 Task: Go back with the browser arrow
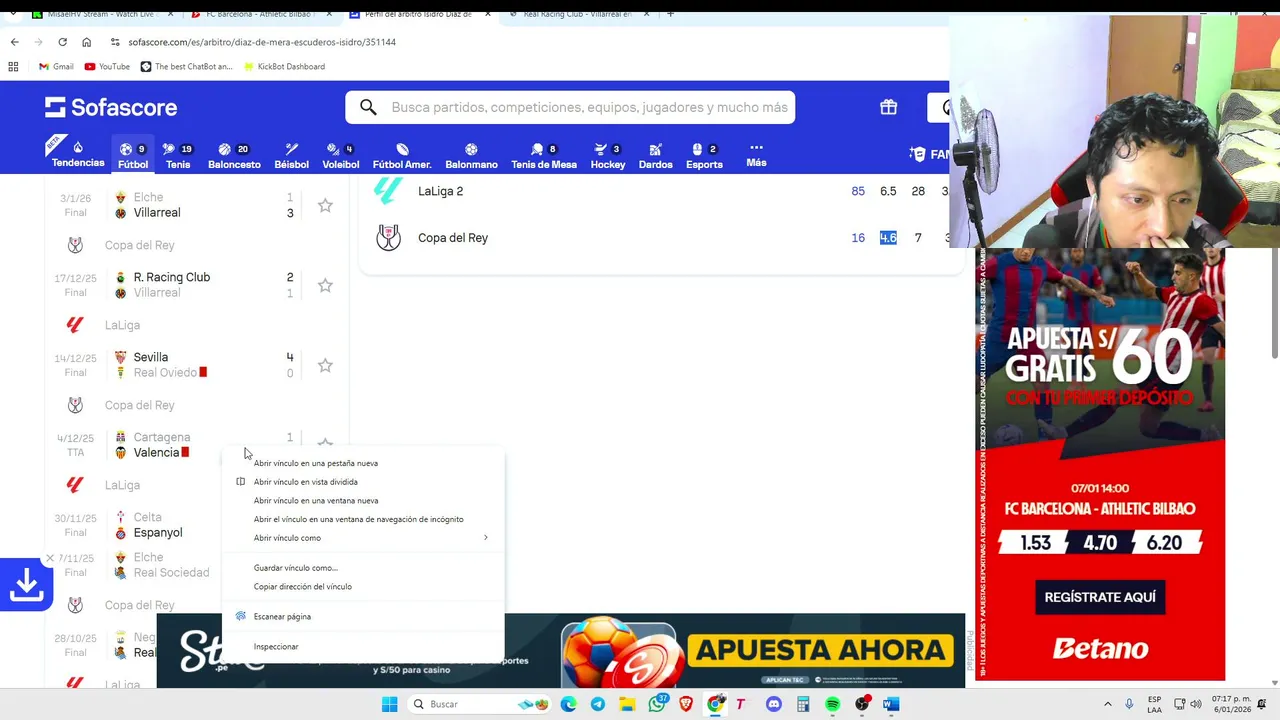coord(15,42)
